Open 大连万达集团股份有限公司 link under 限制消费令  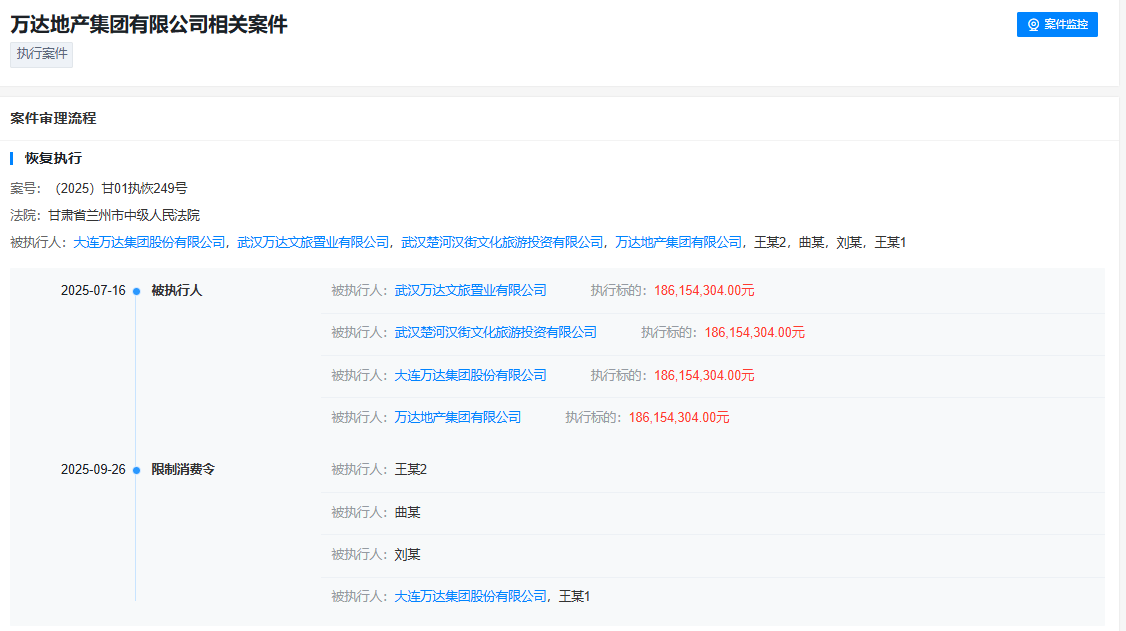(470, 596)
